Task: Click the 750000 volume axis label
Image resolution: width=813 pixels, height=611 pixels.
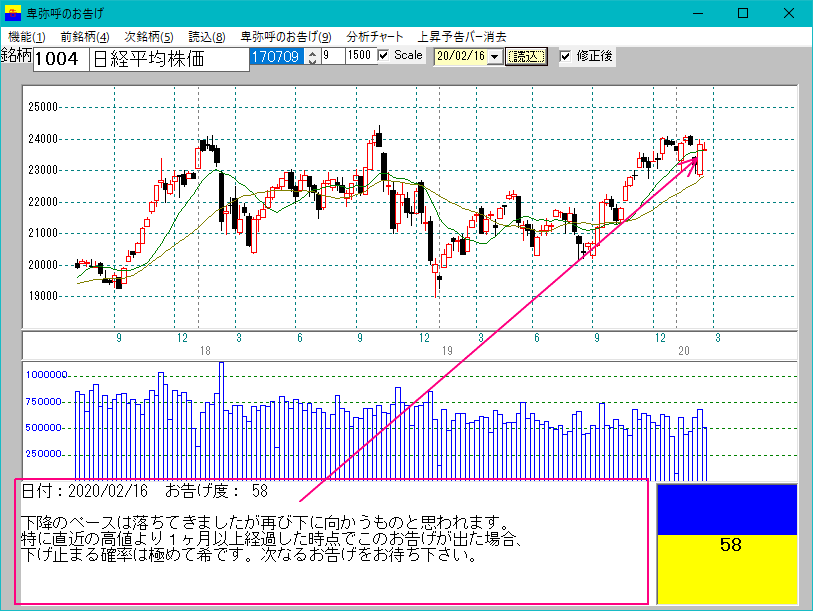Action: coord(44,401)
